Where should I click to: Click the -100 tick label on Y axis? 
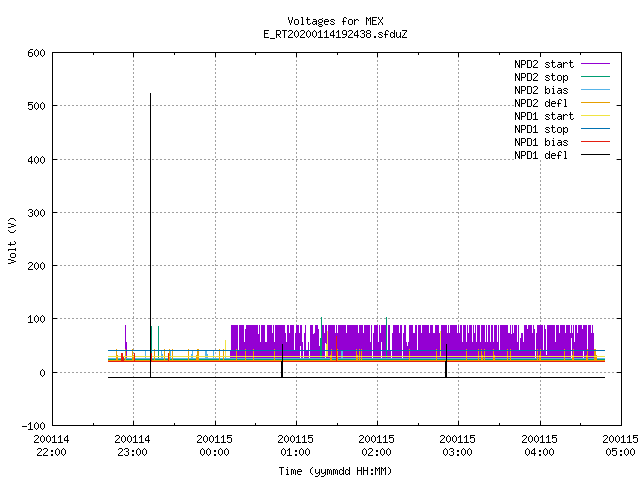tap(33, 426)
